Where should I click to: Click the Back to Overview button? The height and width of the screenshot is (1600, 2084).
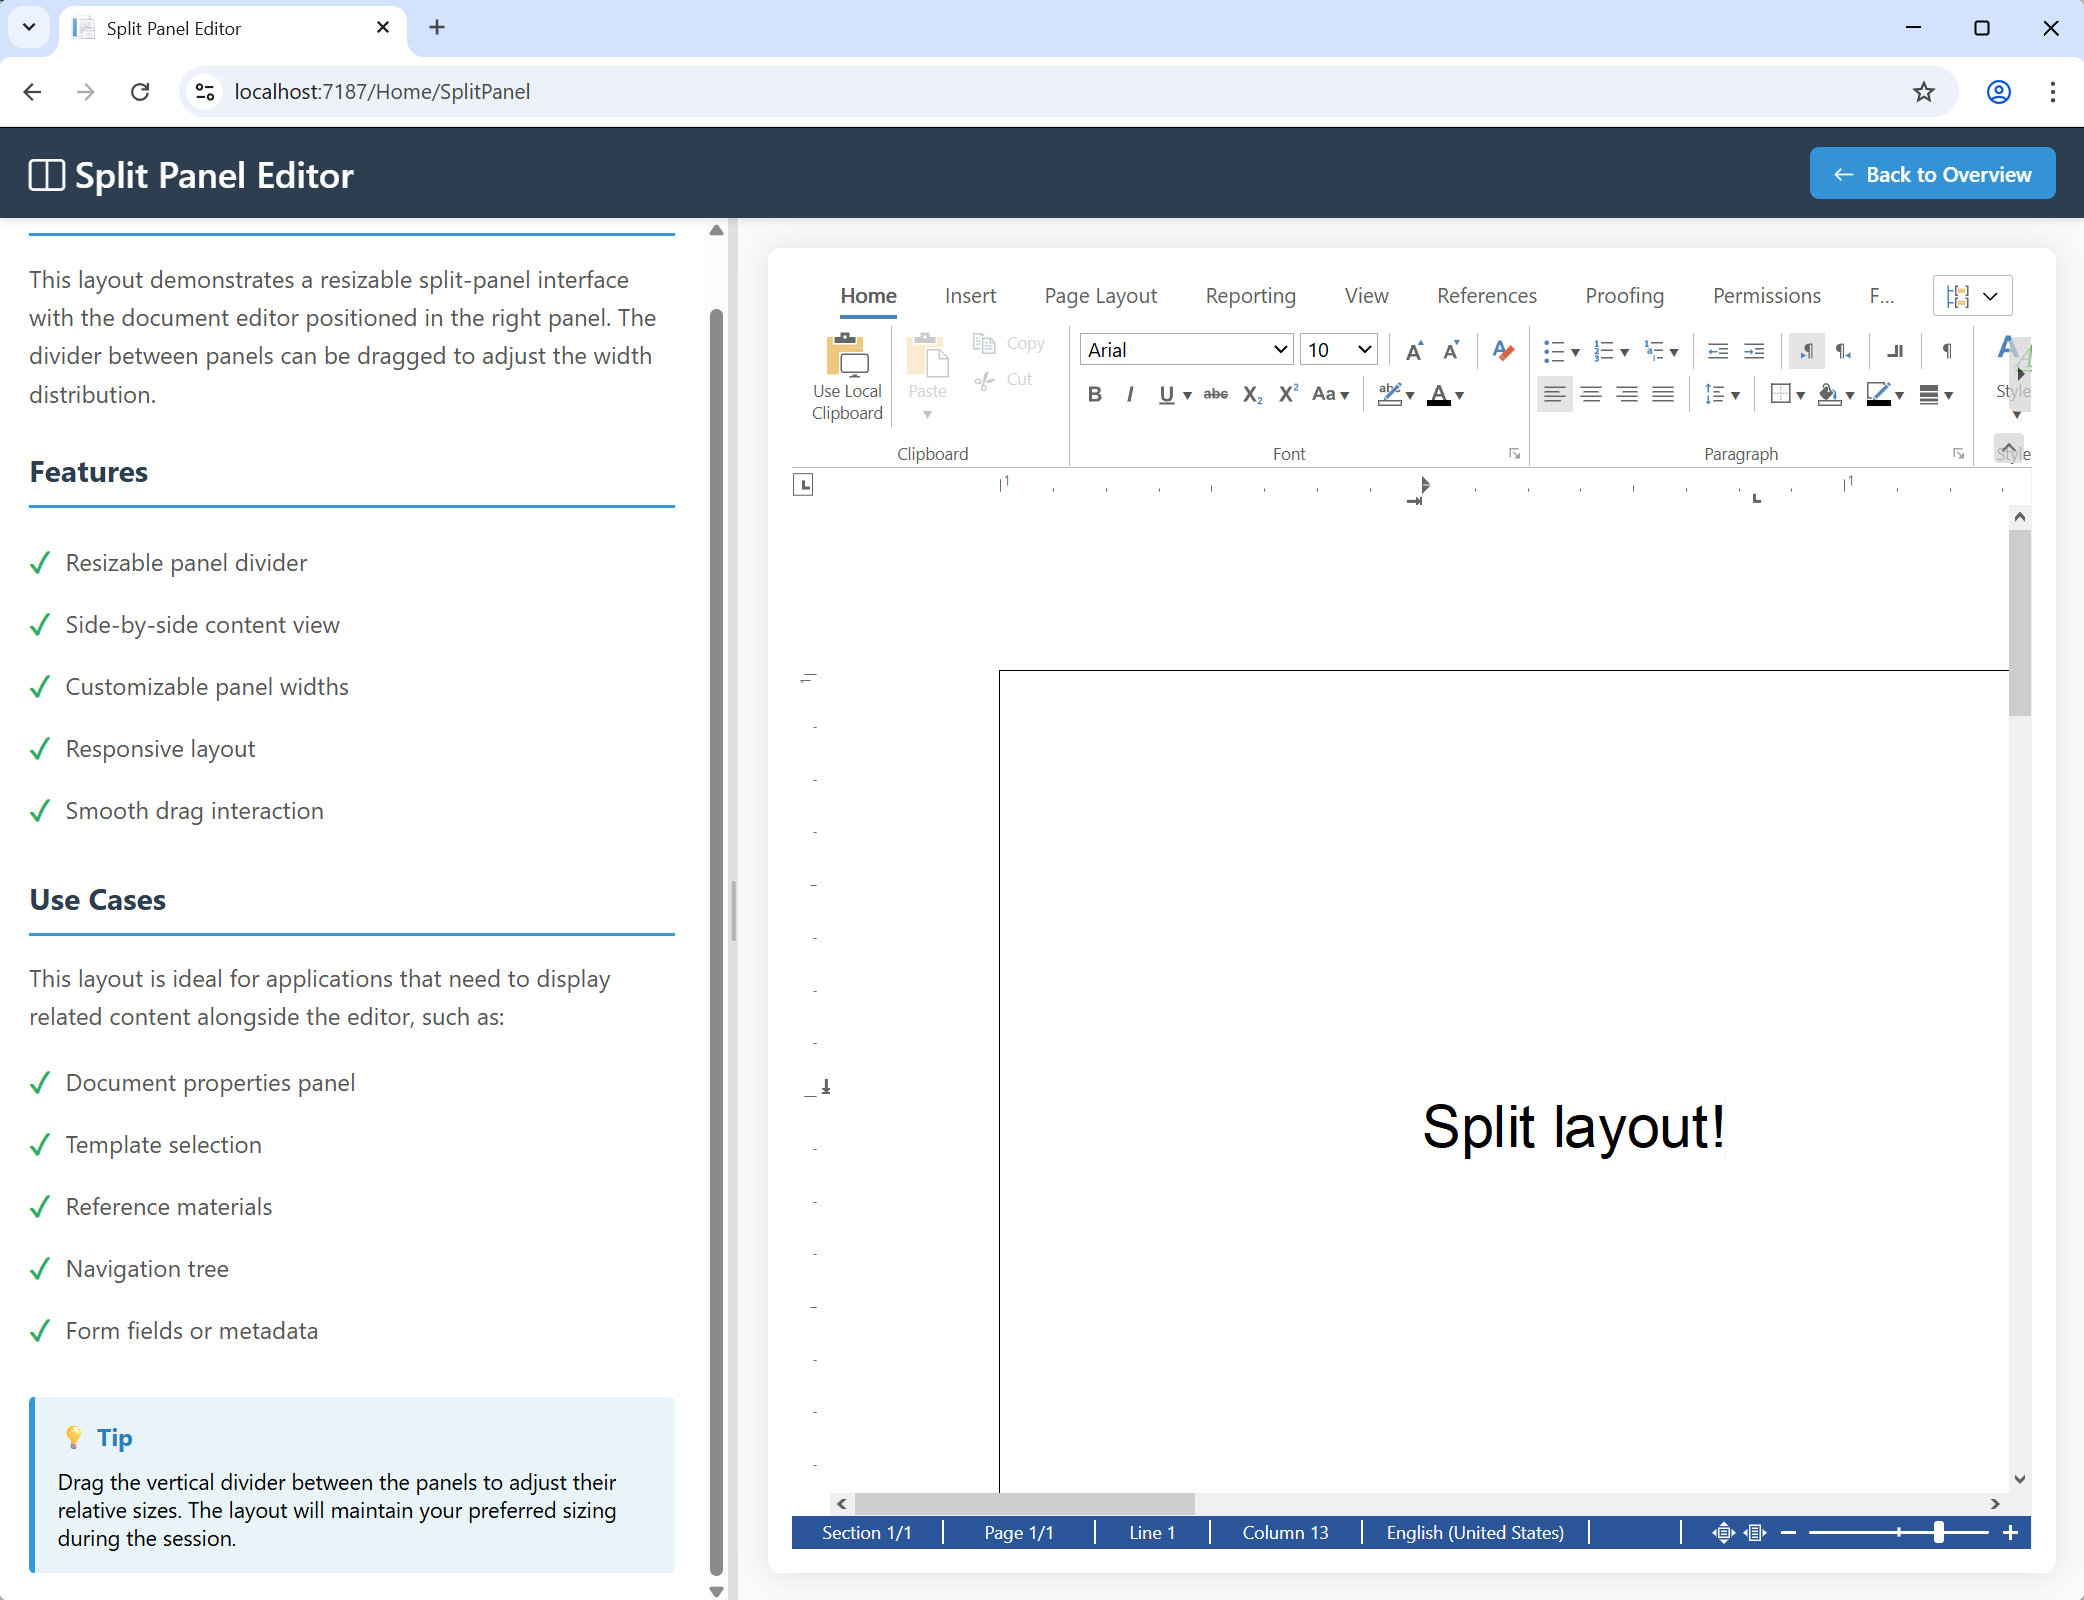click(x=1931, y=173)
